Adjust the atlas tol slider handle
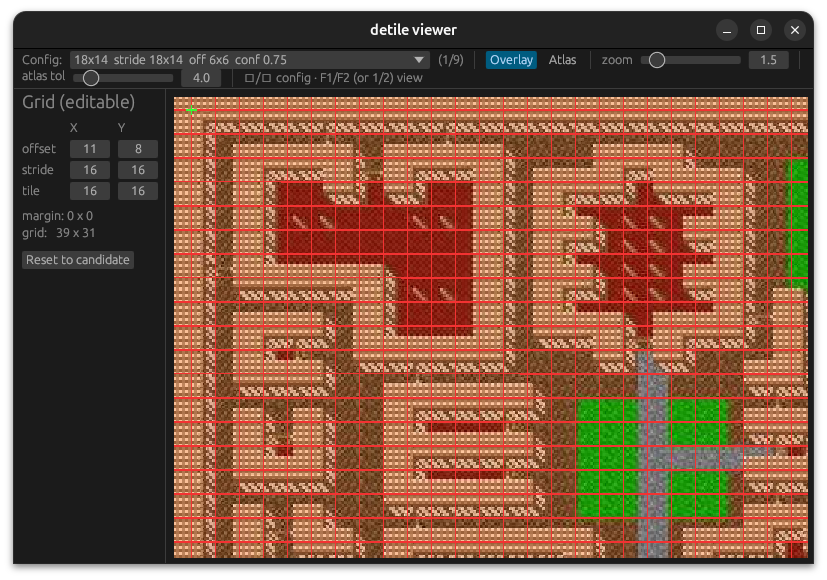 91,78
